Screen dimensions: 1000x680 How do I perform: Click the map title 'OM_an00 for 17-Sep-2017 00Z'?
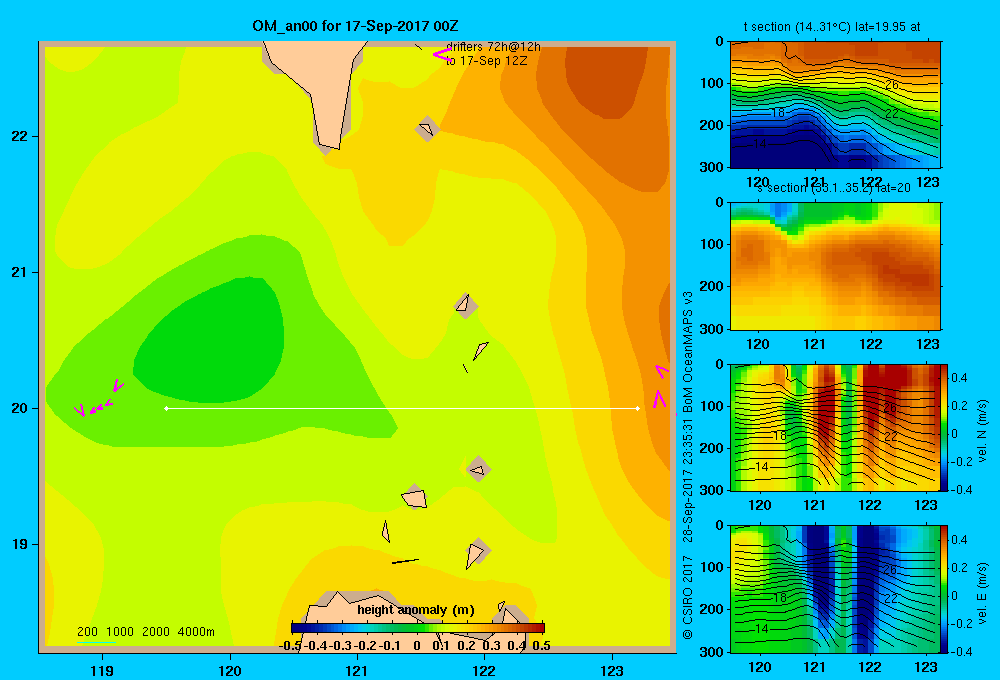point(355,26)
